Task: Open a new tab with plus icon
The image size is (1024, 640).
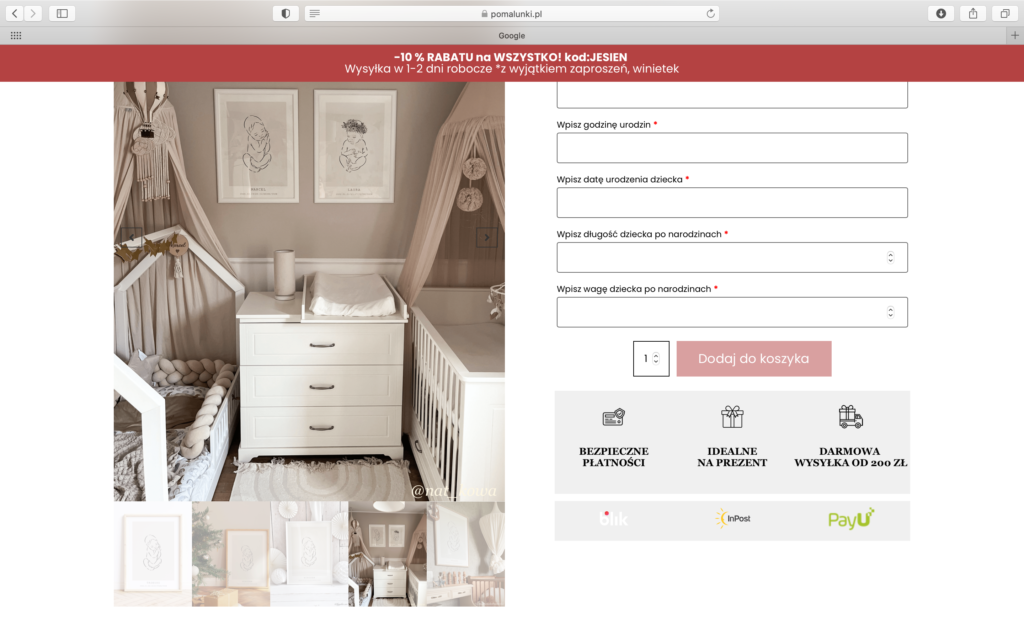Action: pyautogui.click(x=1015, y=35)
